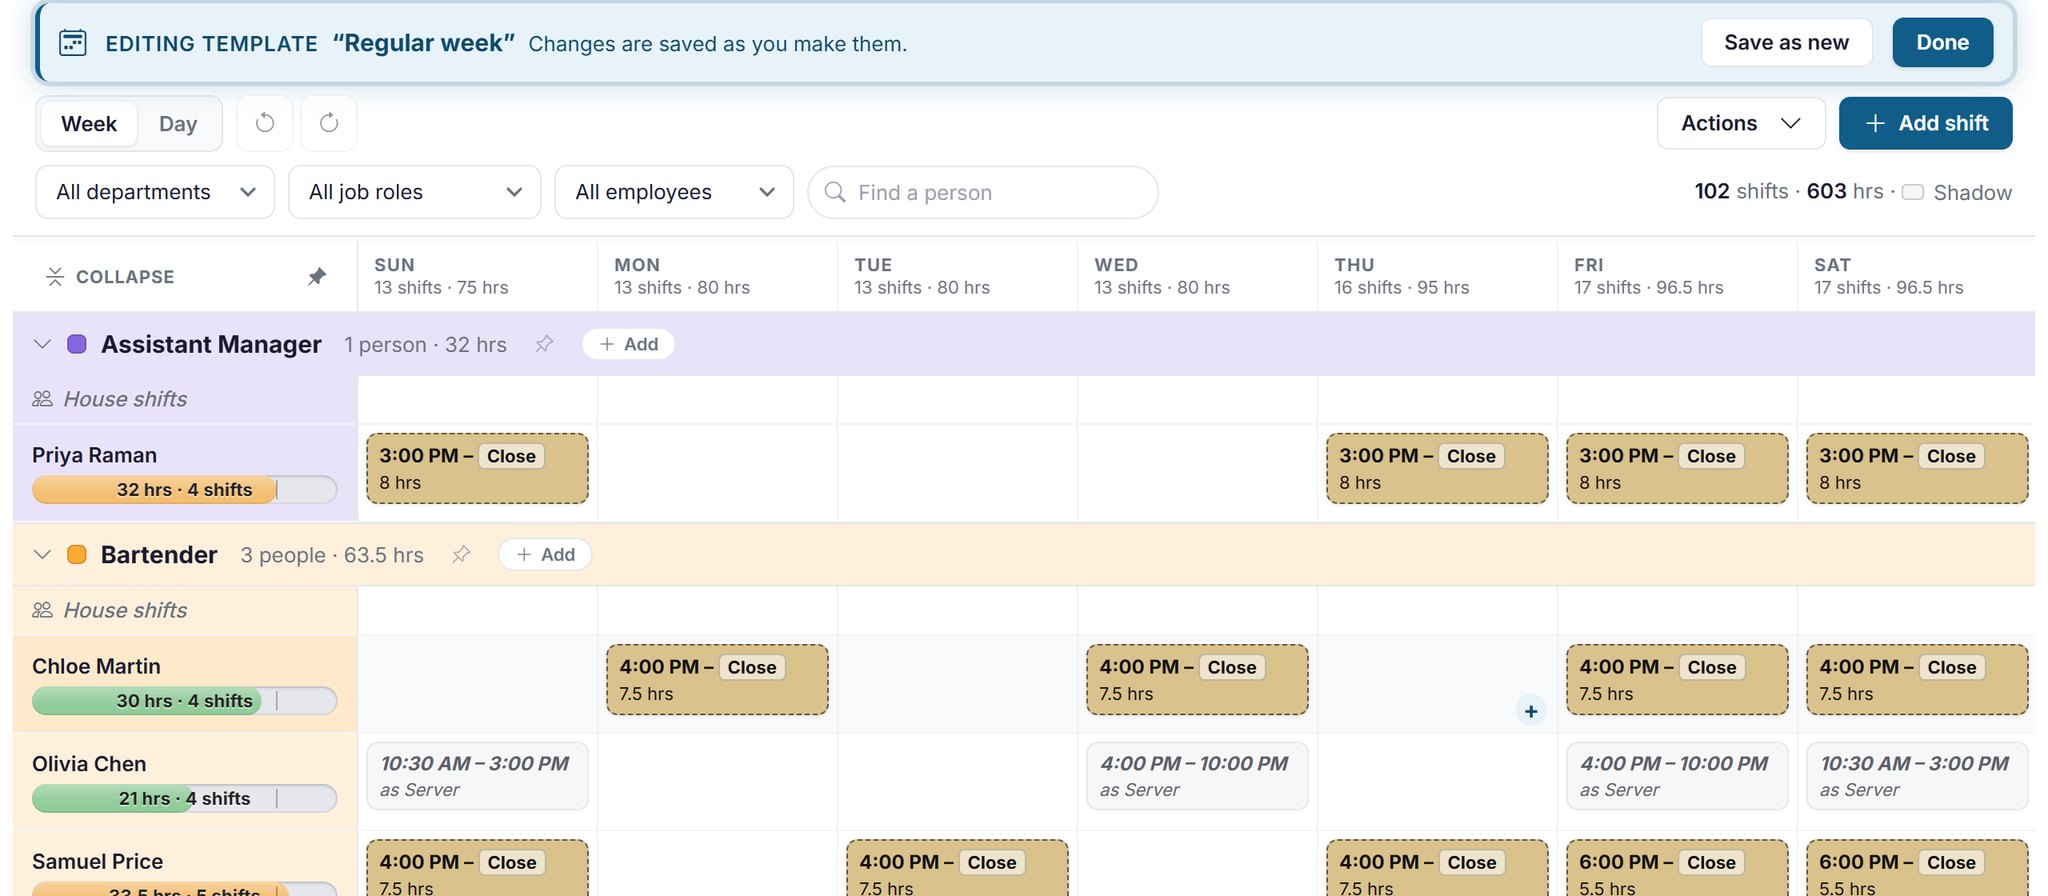Click the Find a person search field

tap(983, 192)
